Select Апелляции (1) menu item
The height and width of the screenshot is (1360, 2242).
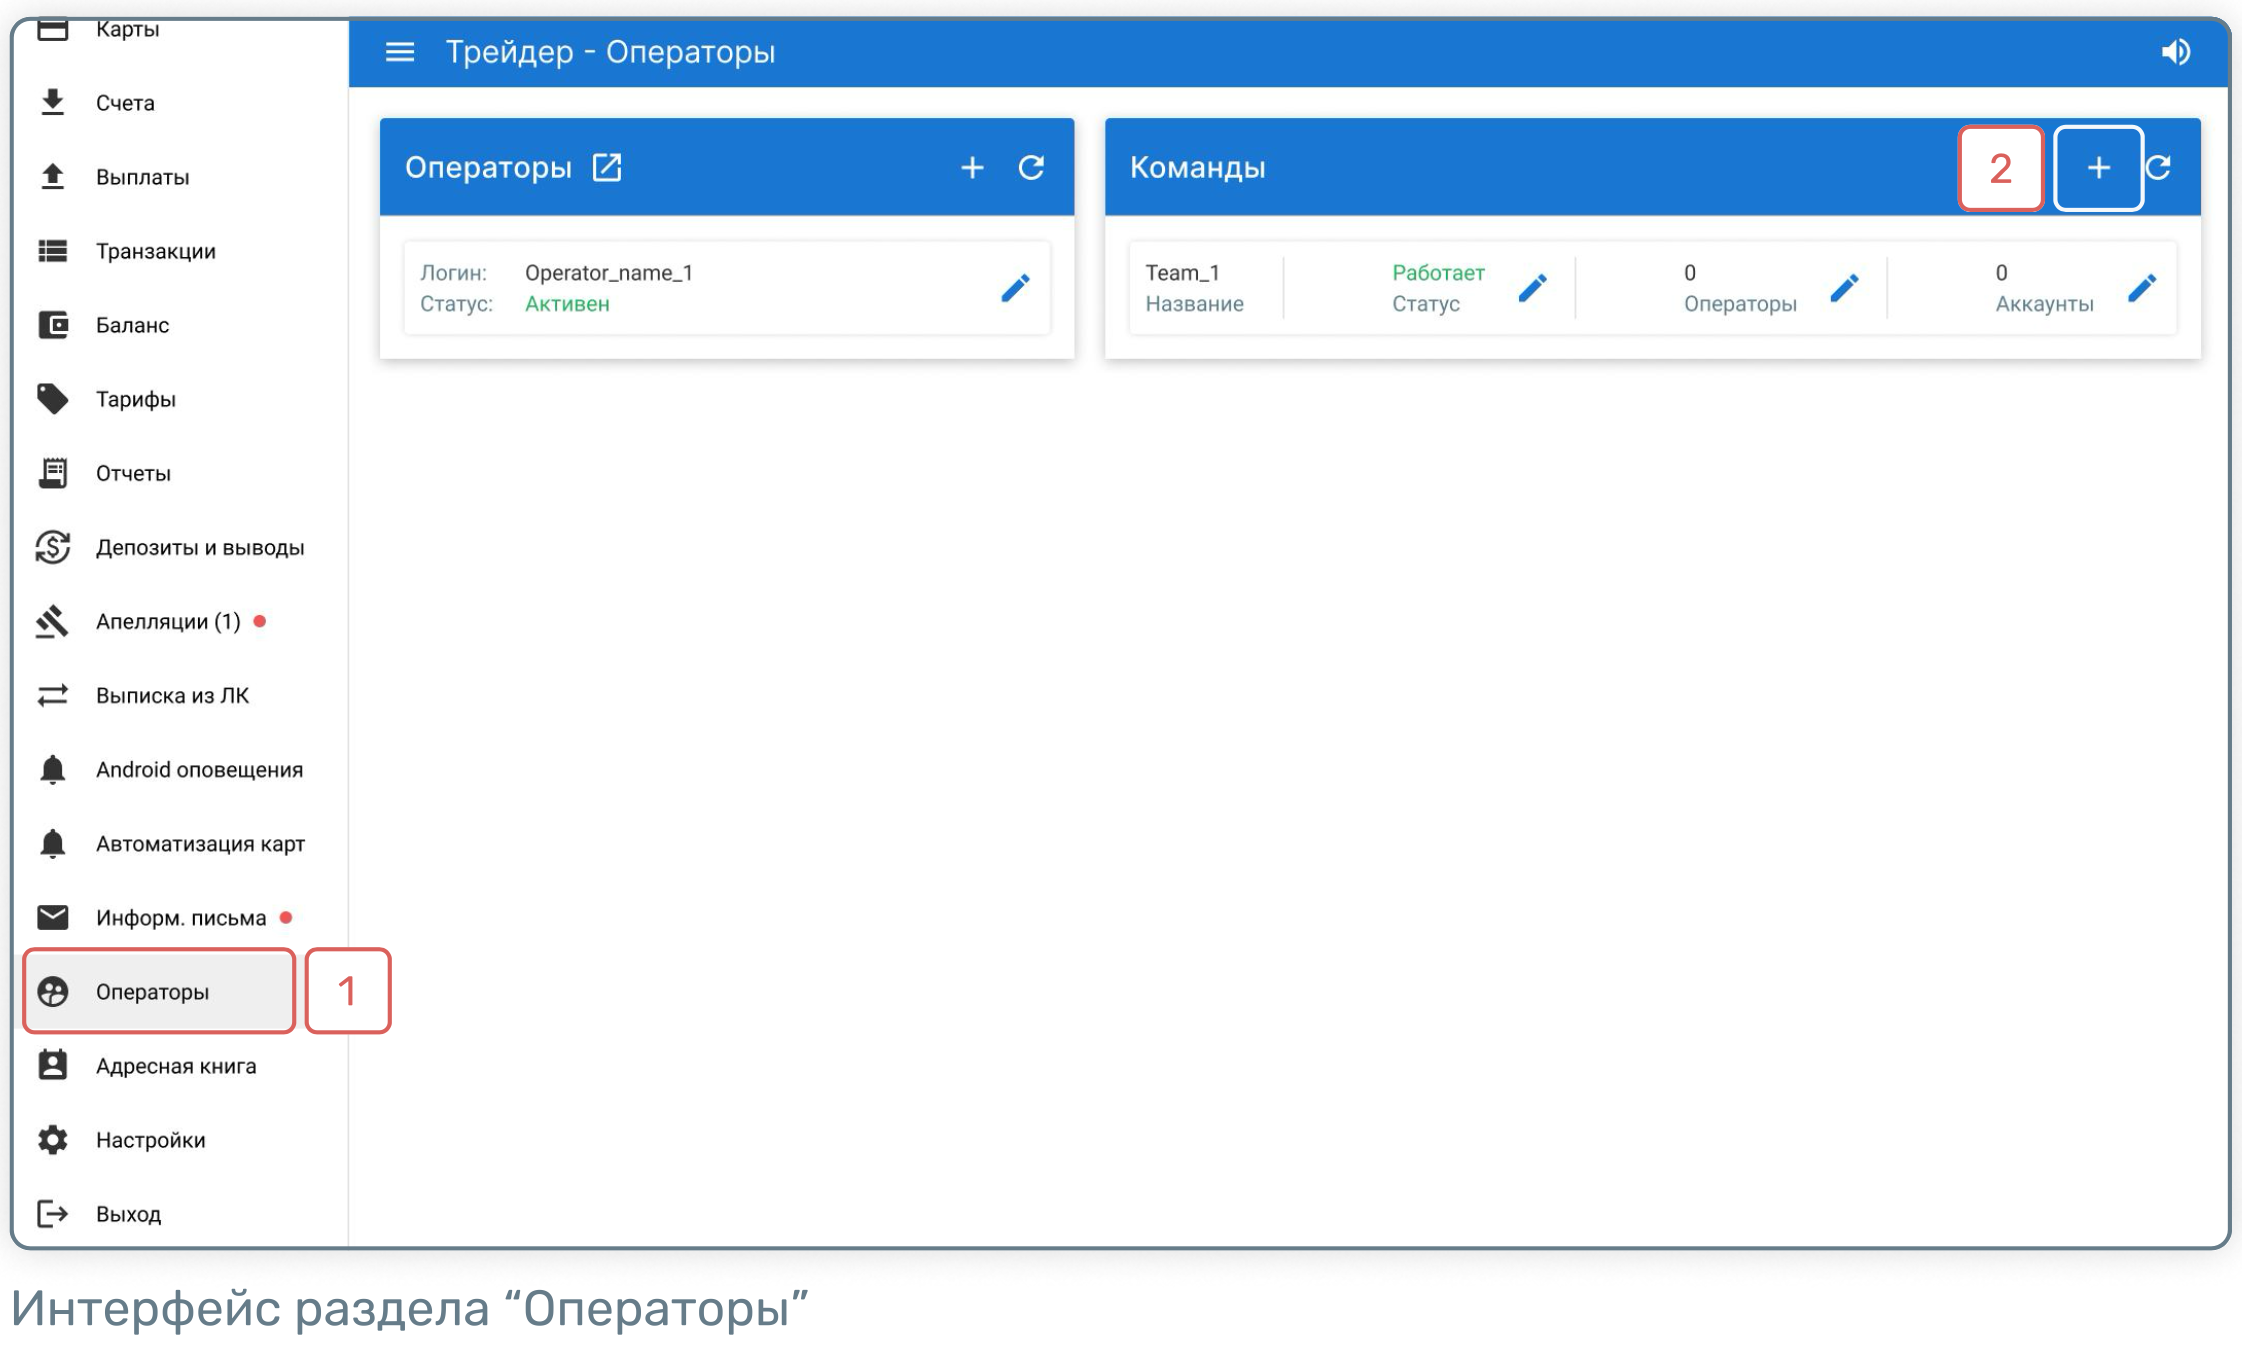click(168, 622)
